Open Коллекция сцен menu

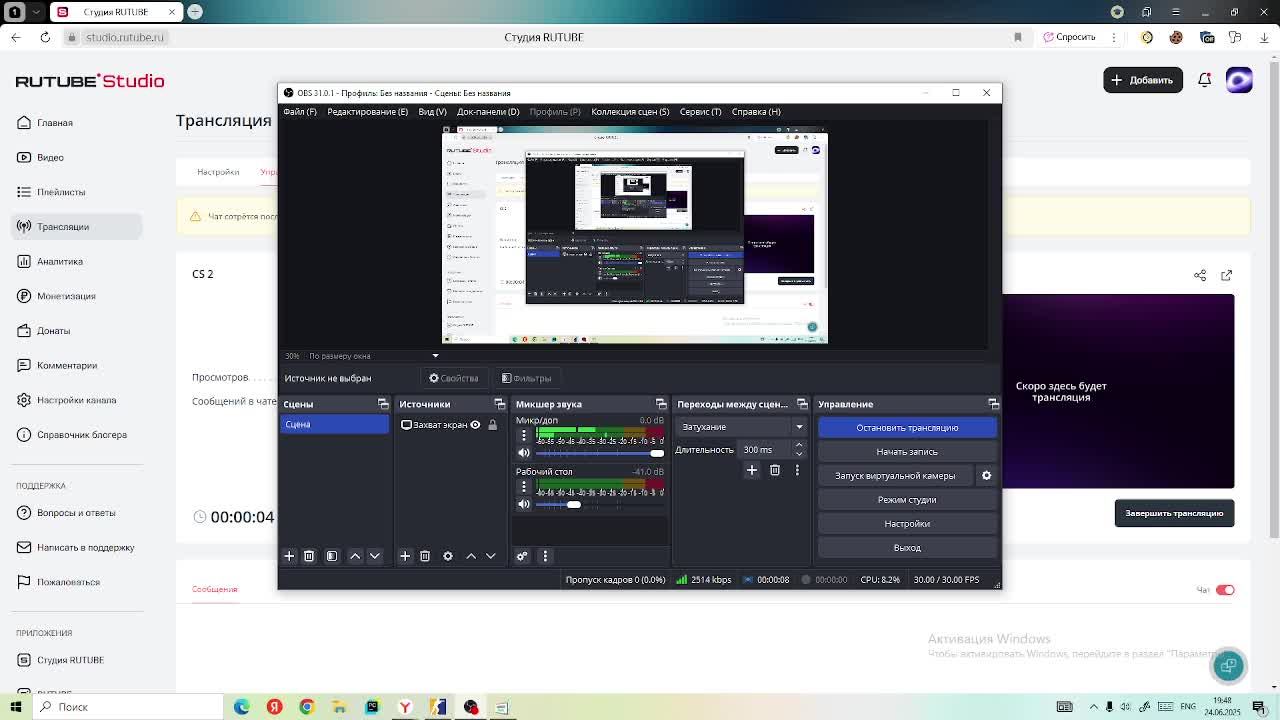tap(630, 112)
